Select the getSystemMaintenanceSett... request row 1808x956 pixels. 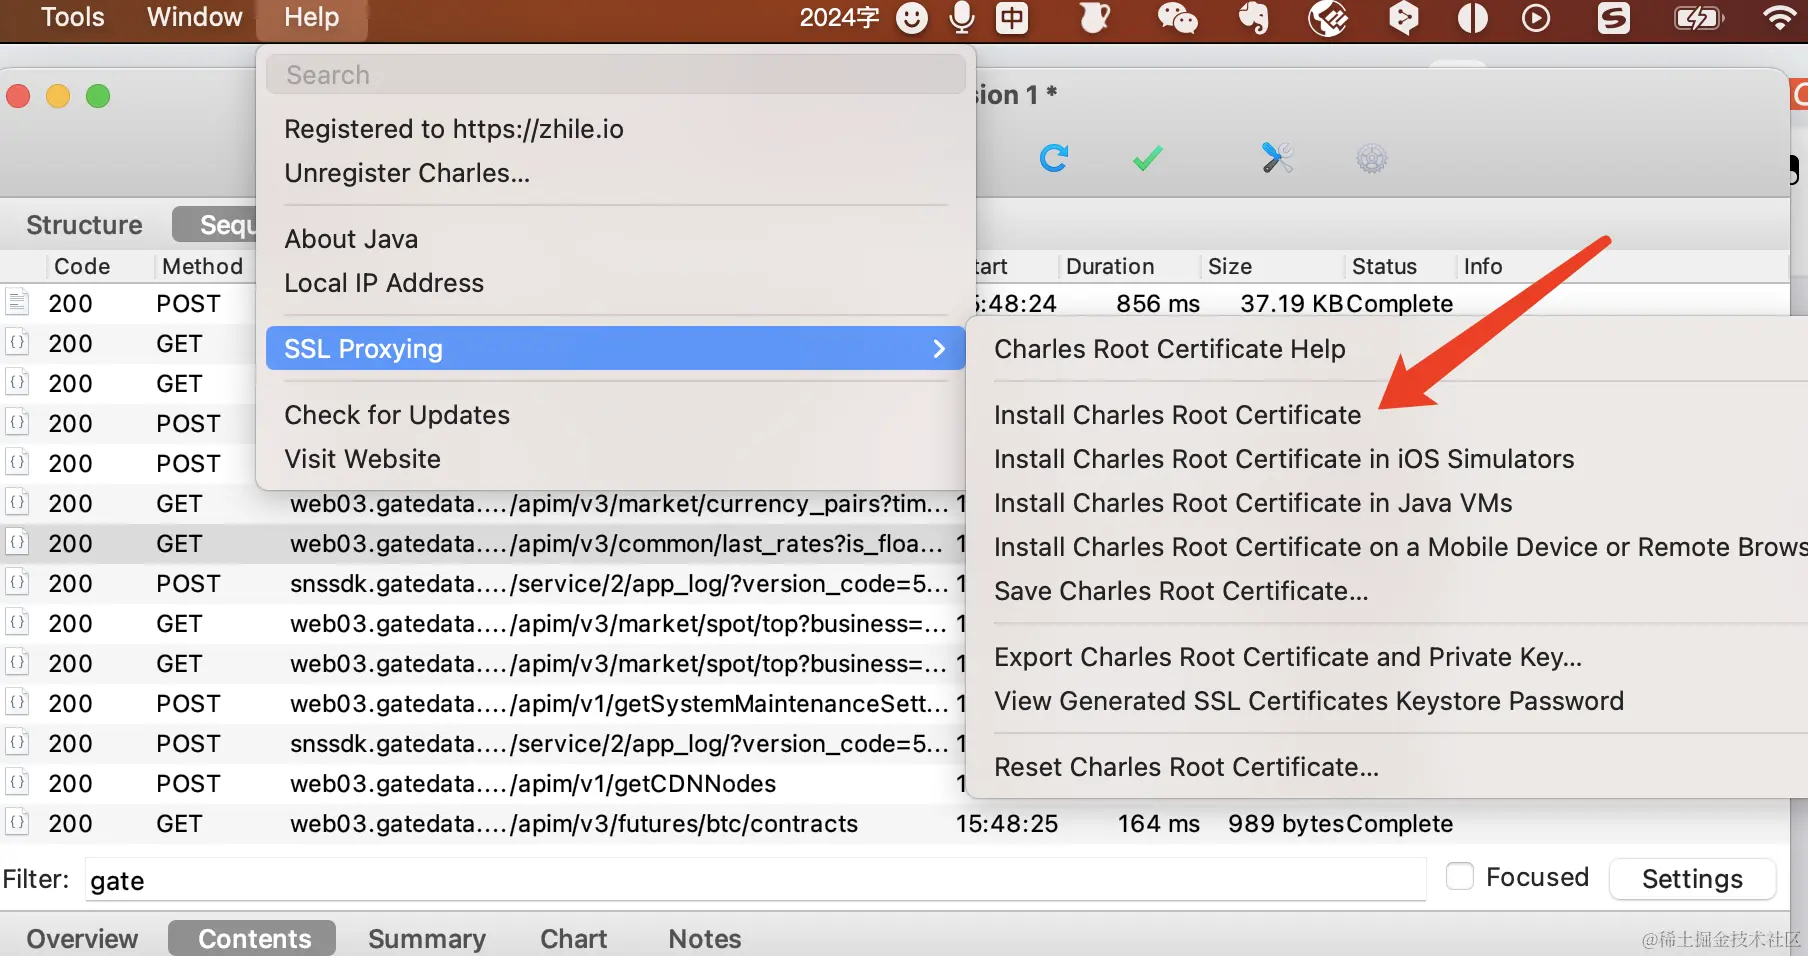484,703
